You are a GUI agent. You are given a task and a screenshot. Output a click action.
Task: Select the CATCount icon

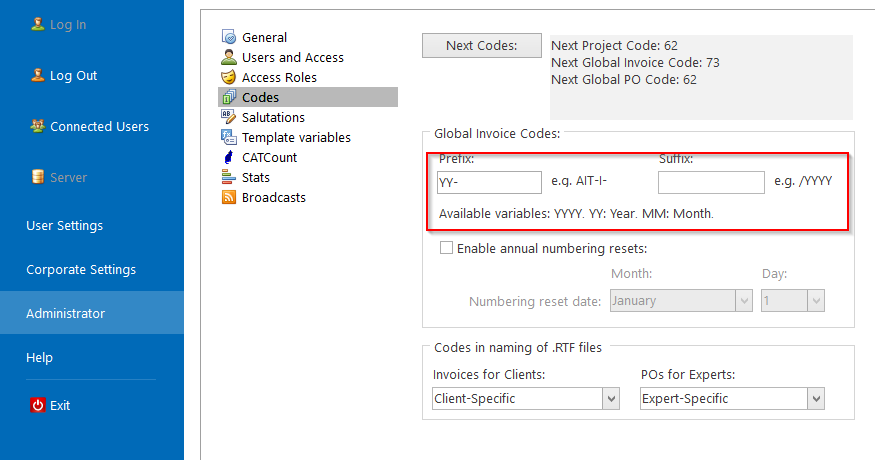tap(229, 157)
